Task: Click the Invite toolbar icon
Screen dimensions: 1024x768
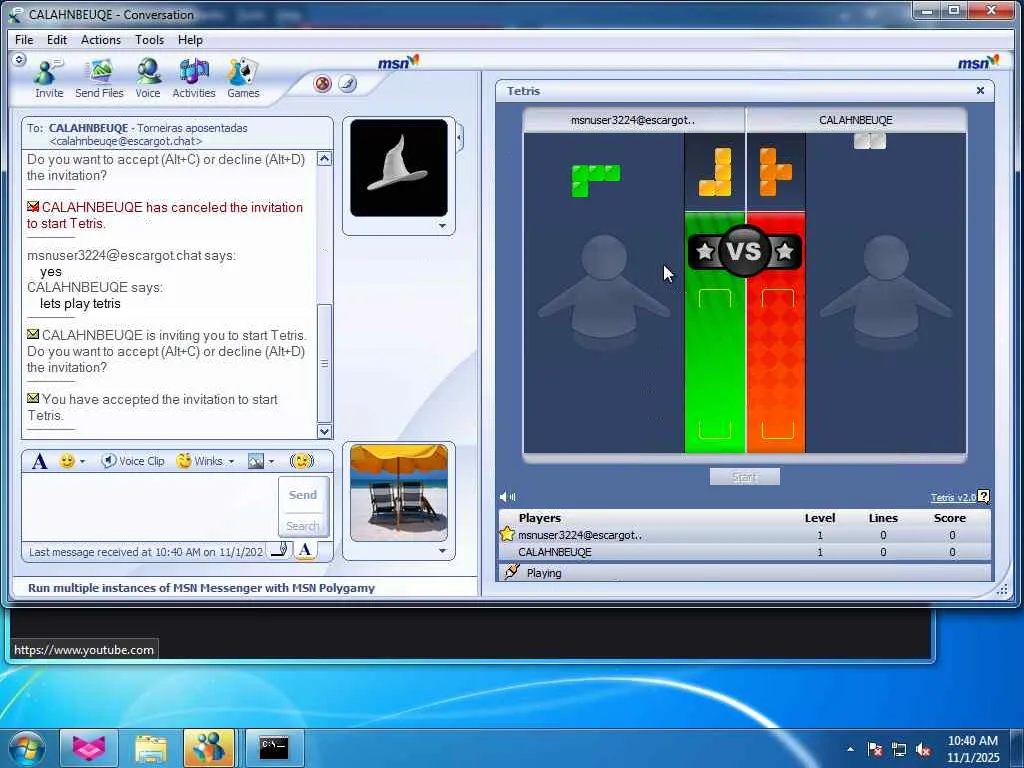Action: [x=49, y=78]
